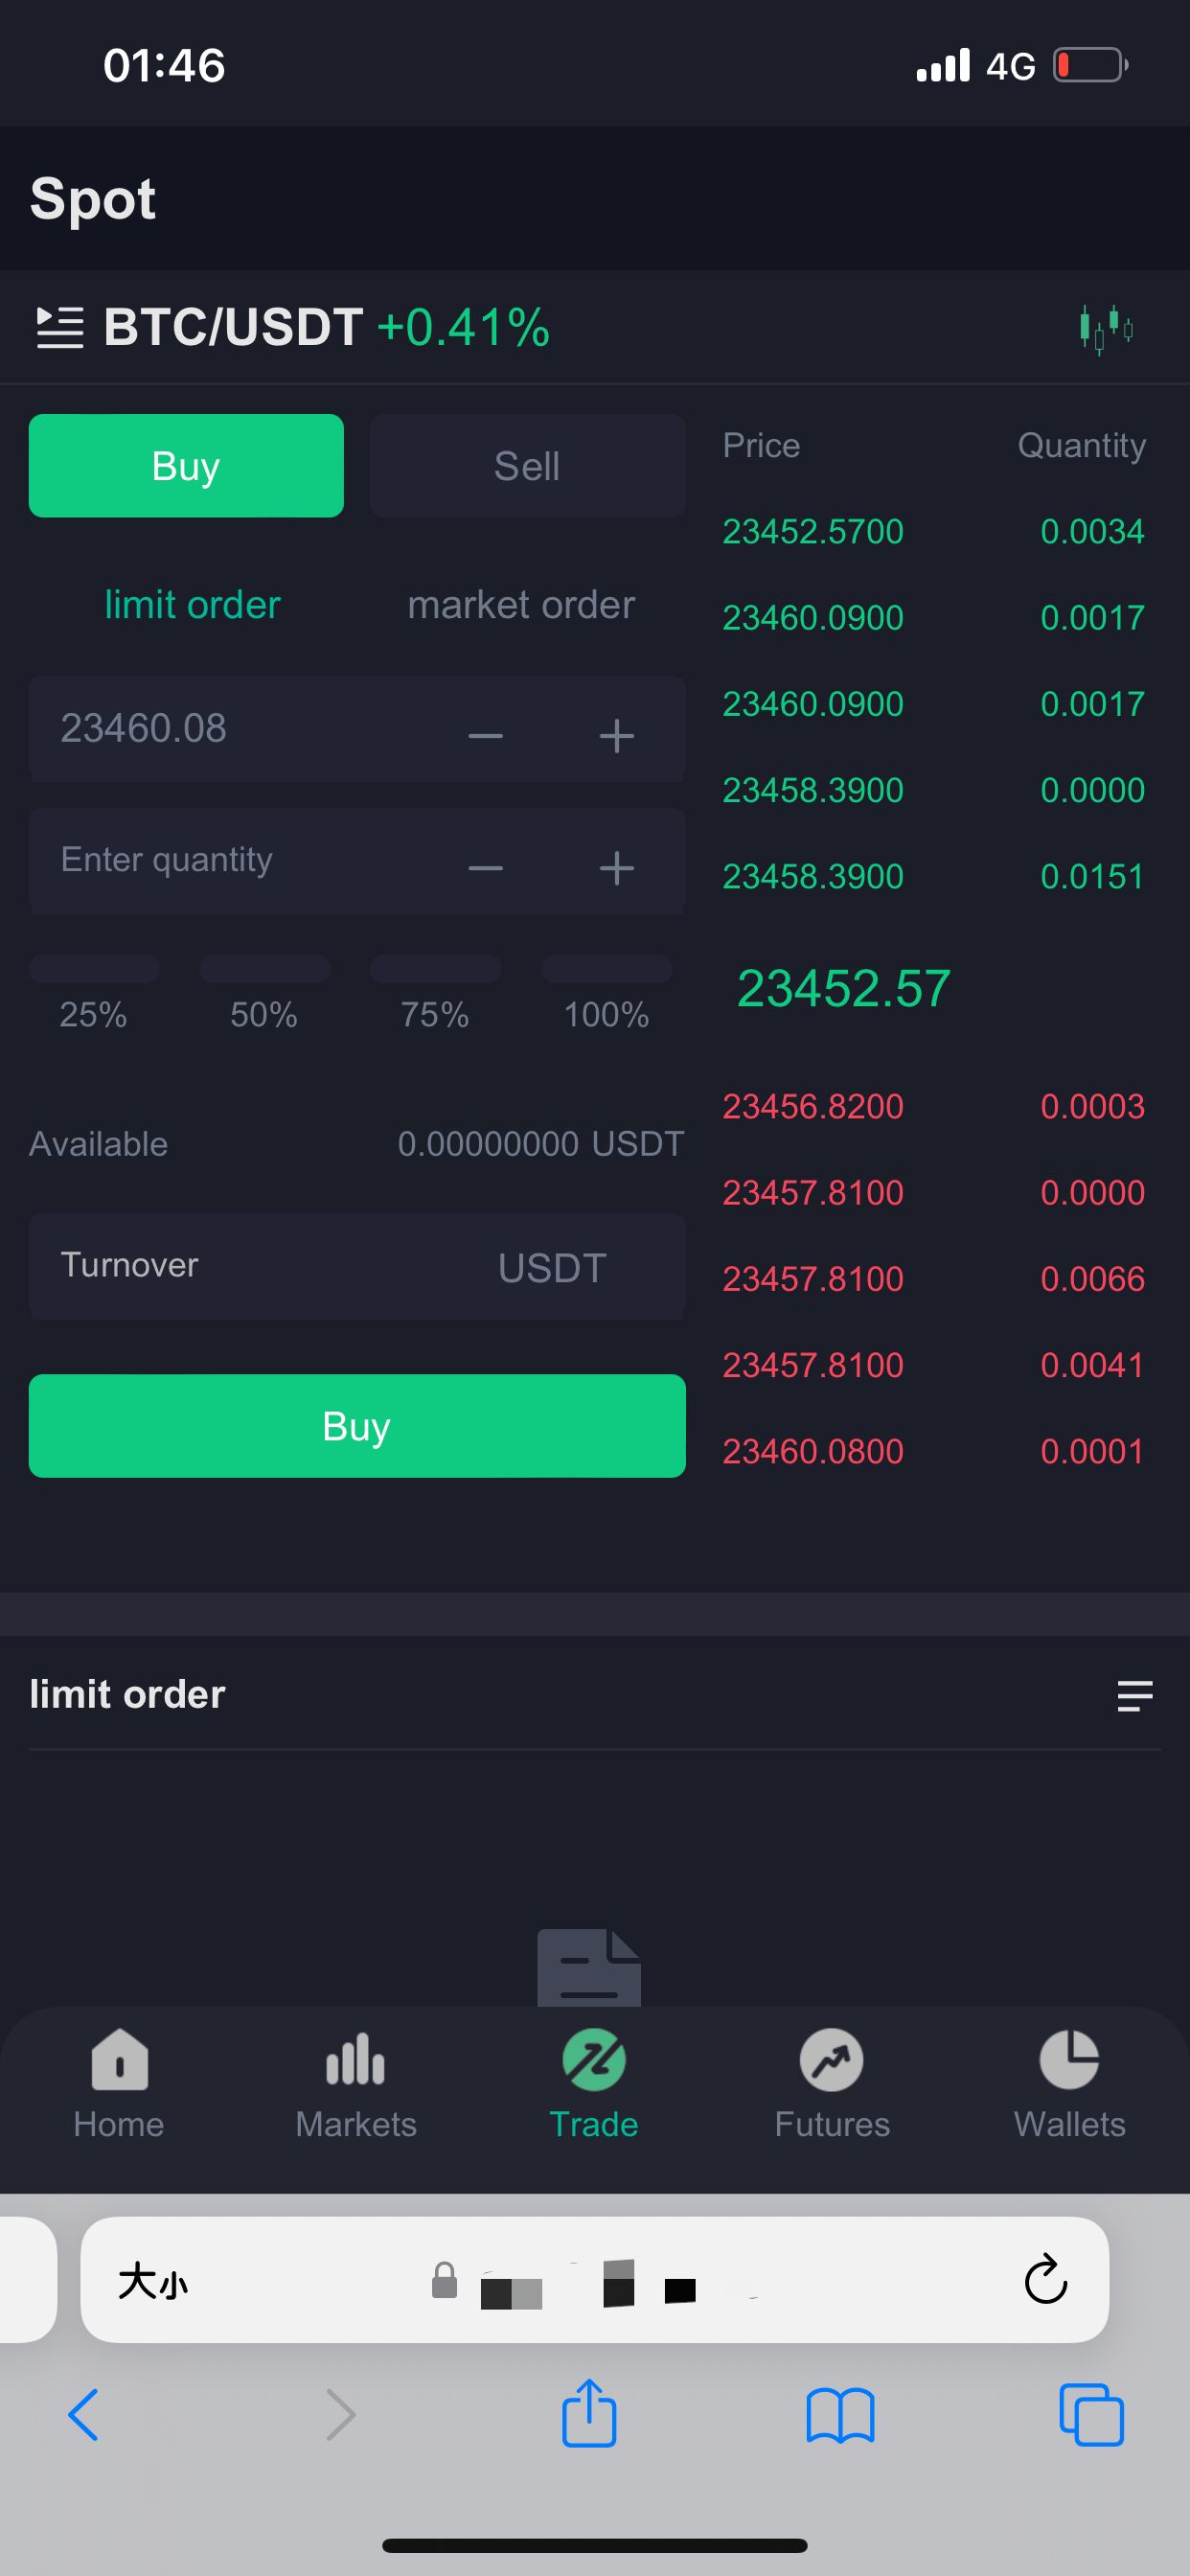Open the candlestick chart icon
This screenshot has height=2576, width=1190.
[1106, 328]
